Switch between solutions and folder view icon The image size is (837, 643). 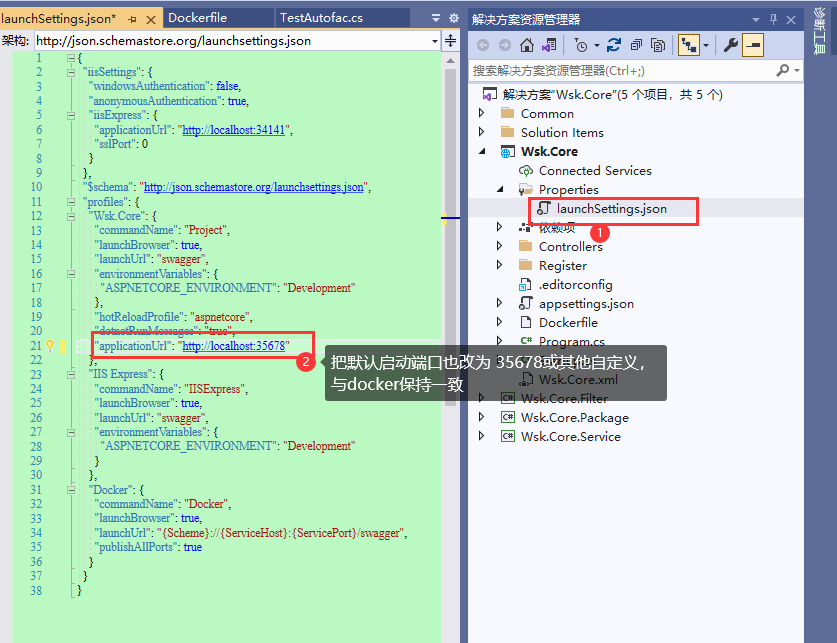pos(549,45)
